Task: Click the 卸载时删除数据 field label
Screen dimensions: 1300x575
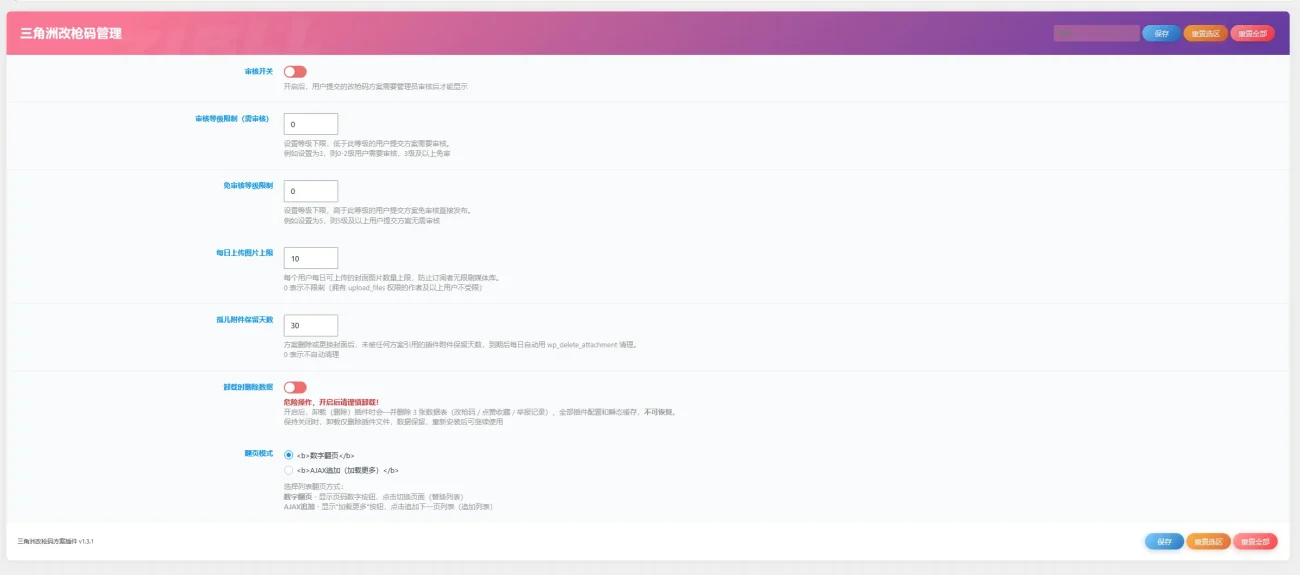Action: pos(248,387)
